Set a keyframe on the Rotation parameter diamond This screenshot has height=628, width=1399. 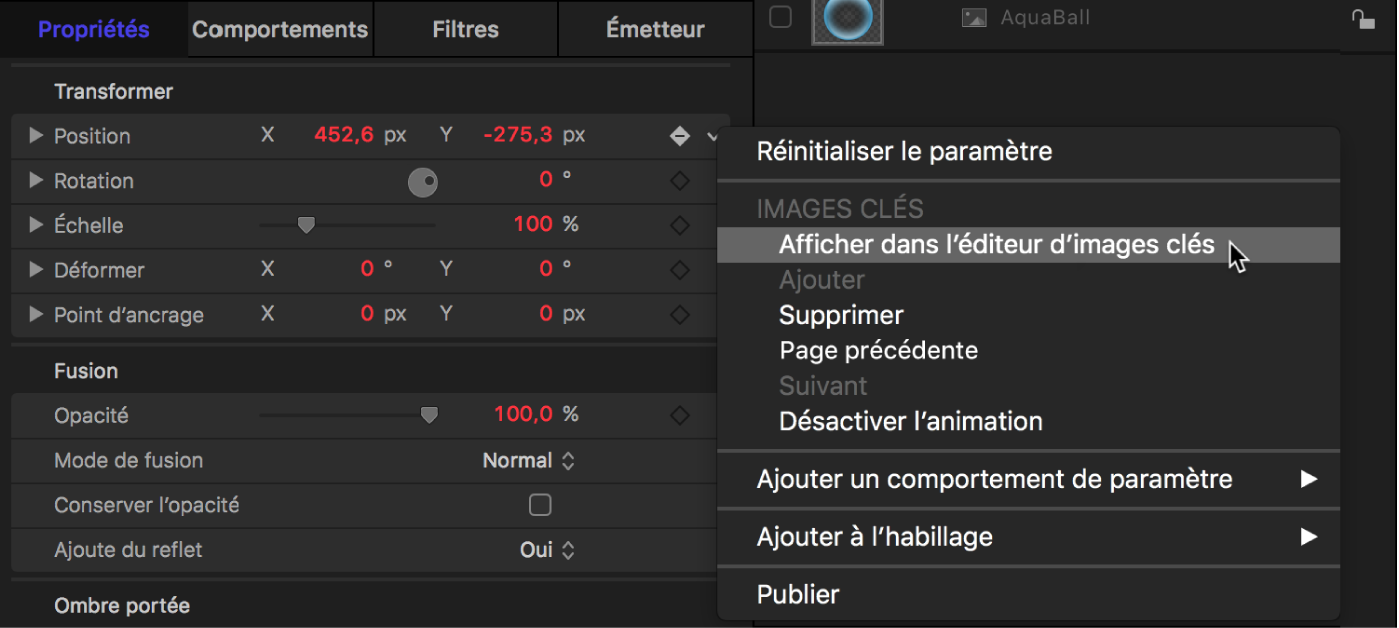(679, 181)
